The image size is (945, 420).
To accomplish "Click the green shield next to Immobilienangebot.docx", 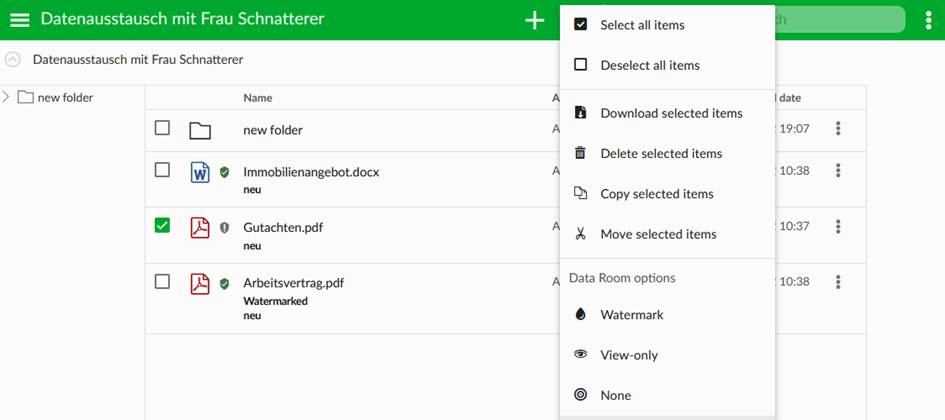I will [x=224, y=172].
